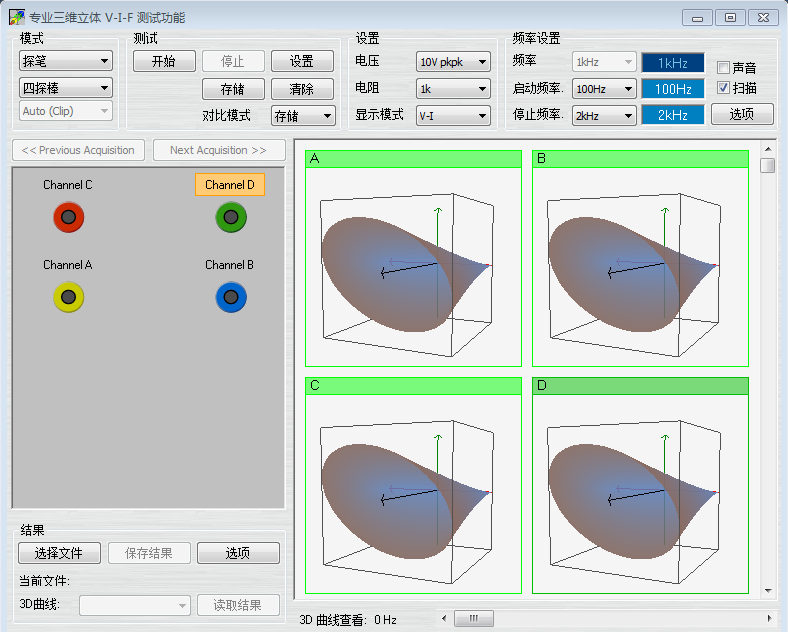Click 选项 button in frequency settings

(x=742, y=114)
